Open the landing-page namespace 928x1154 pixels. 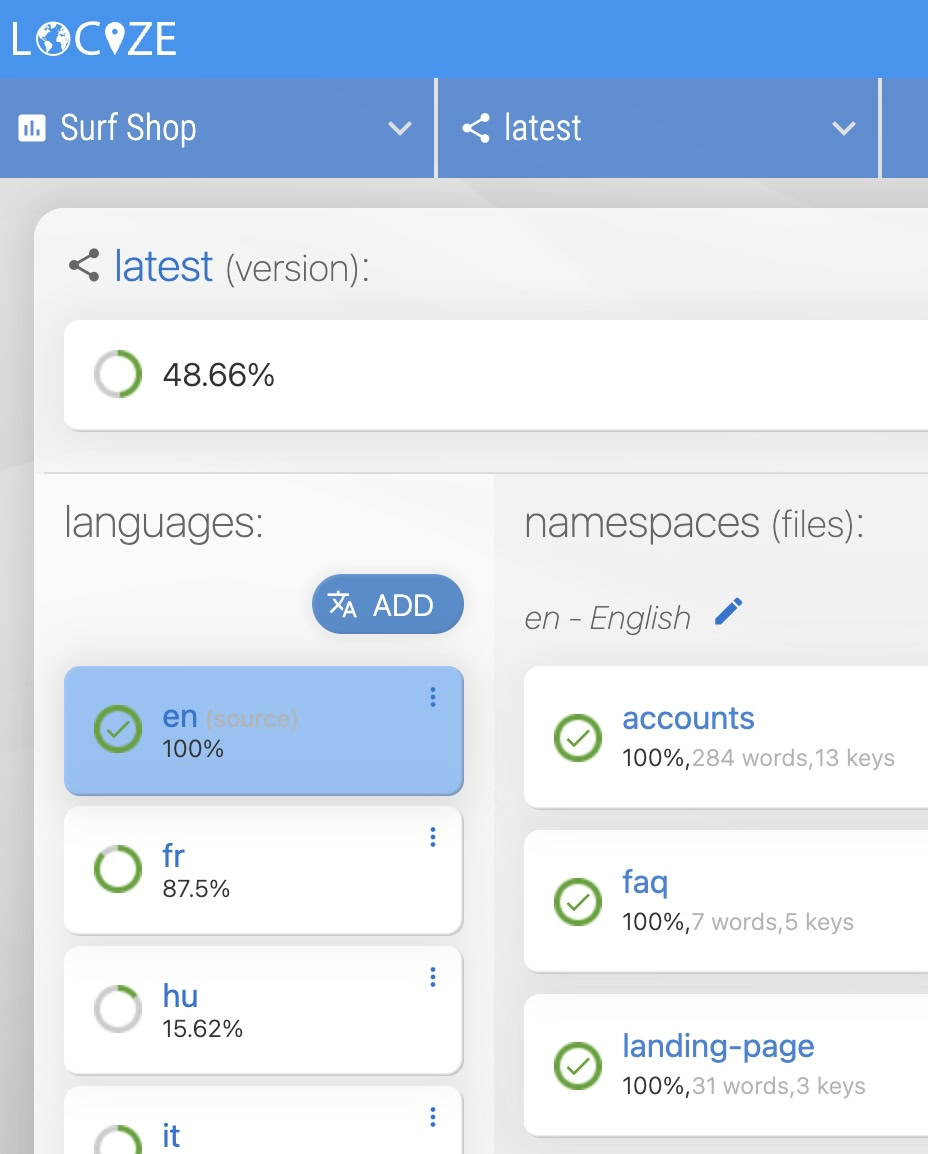[718, 1046]
